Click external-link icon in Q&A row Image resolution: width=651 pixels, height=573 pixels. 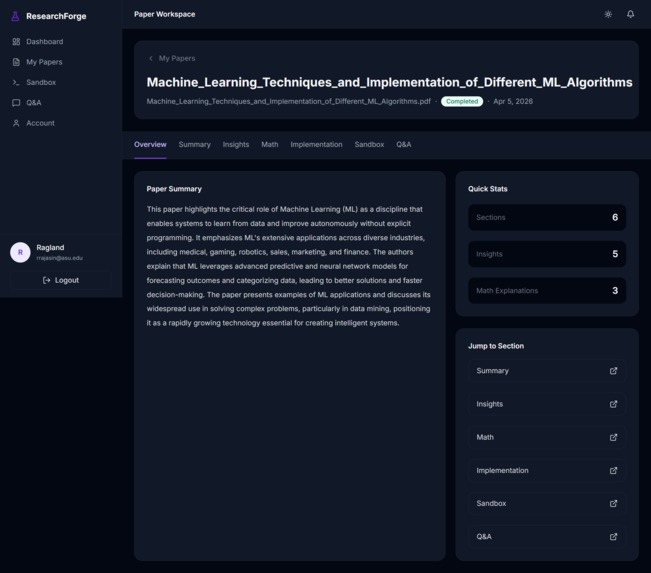pos(613,536)
